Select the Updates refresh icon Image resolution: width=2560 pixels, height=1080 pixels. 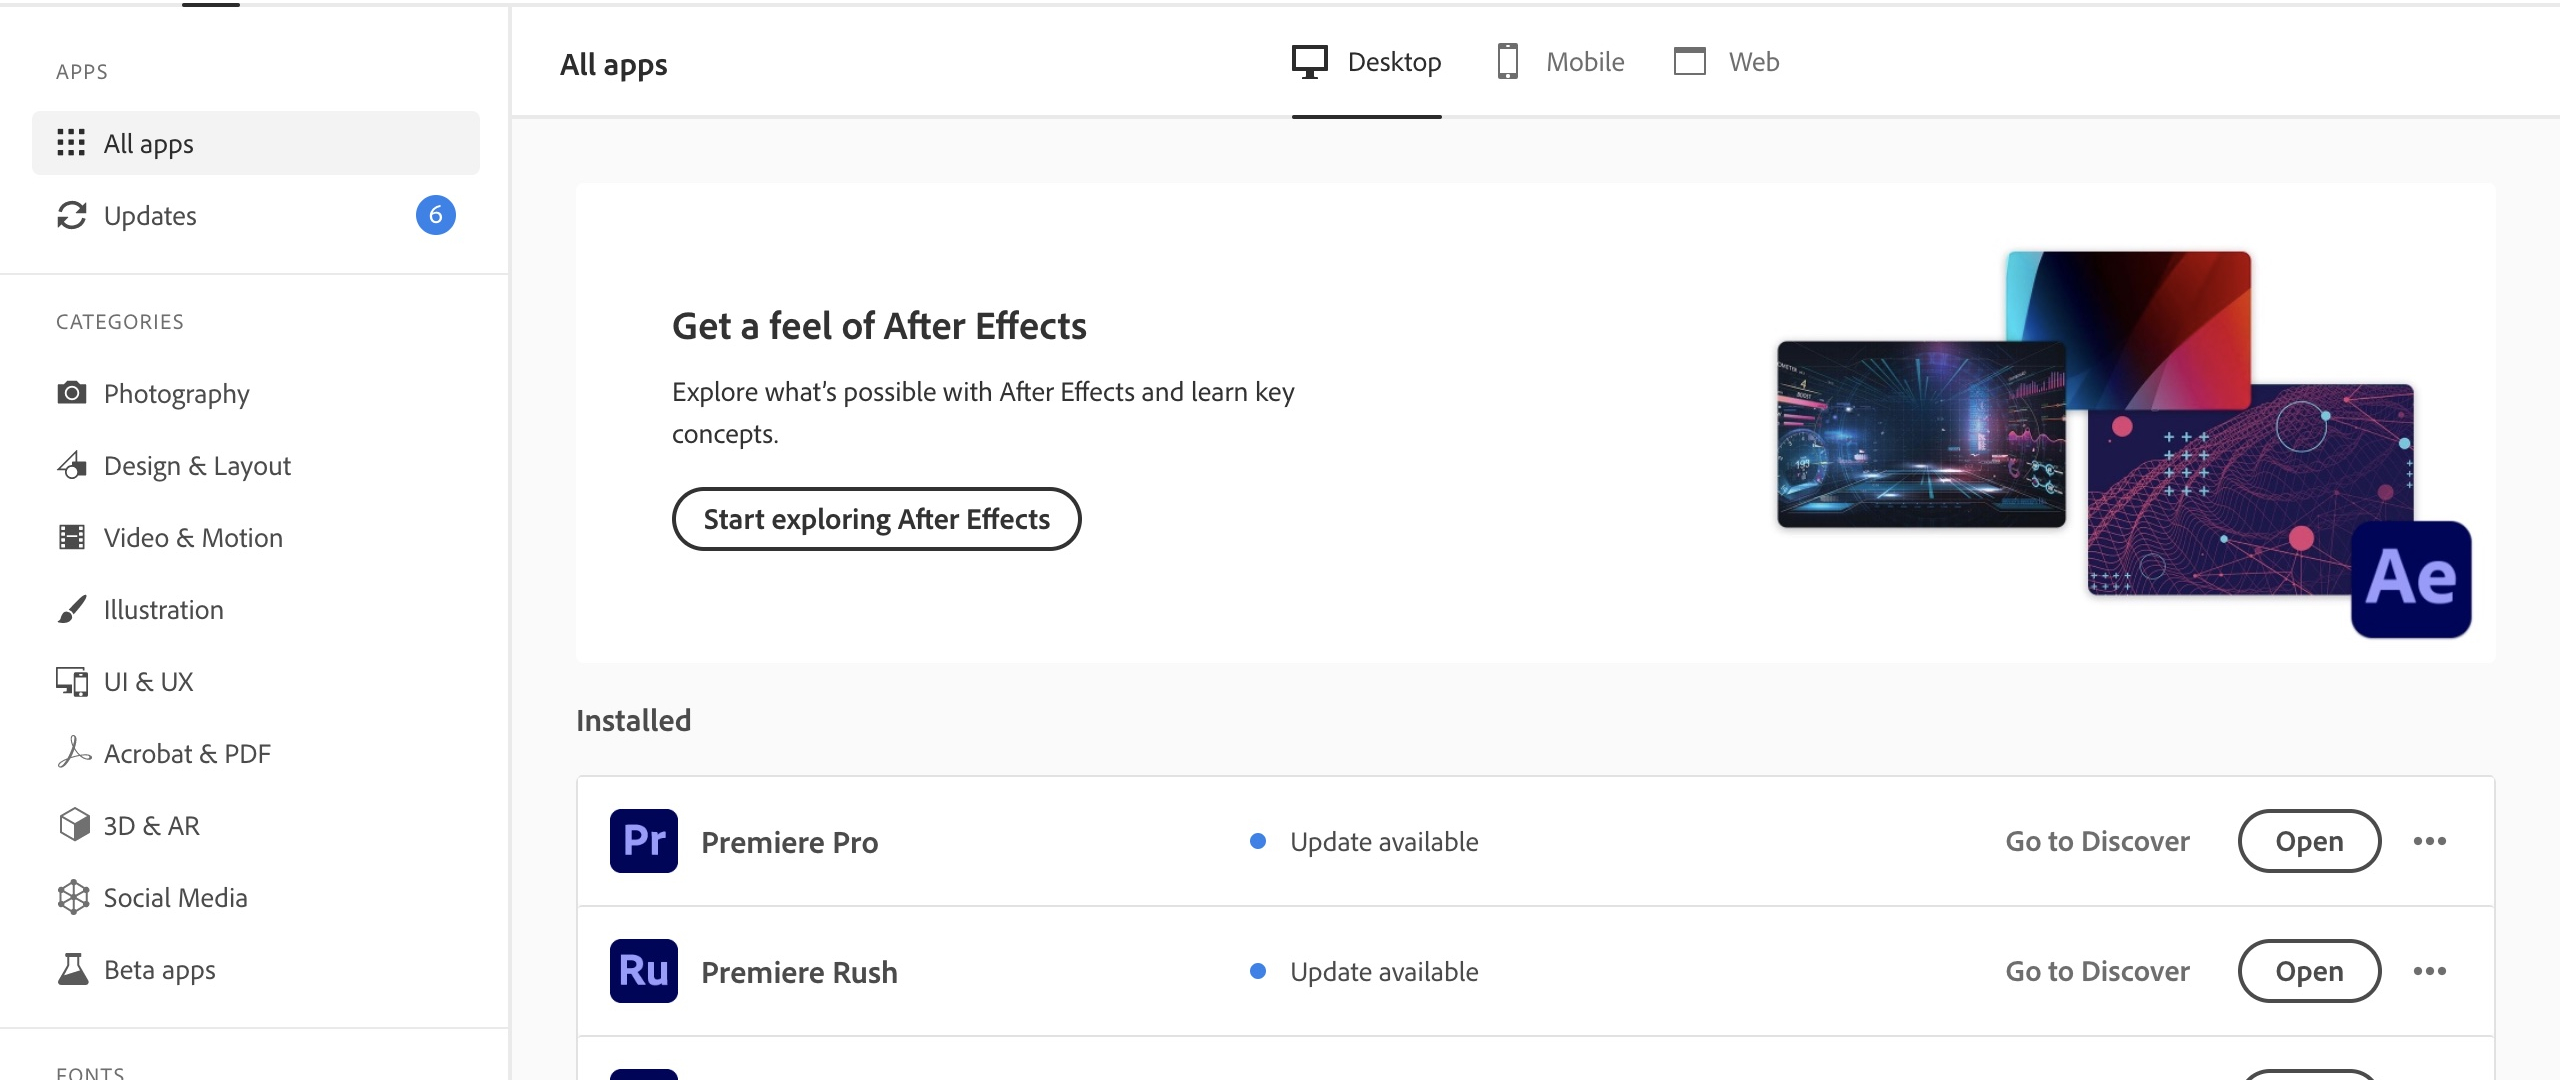pos(70,214)
